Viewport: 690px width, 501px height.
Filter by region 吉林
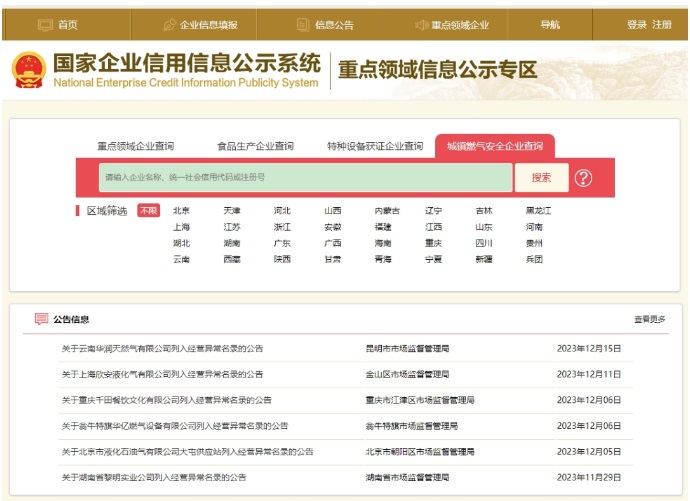click(x=484, y=211)
